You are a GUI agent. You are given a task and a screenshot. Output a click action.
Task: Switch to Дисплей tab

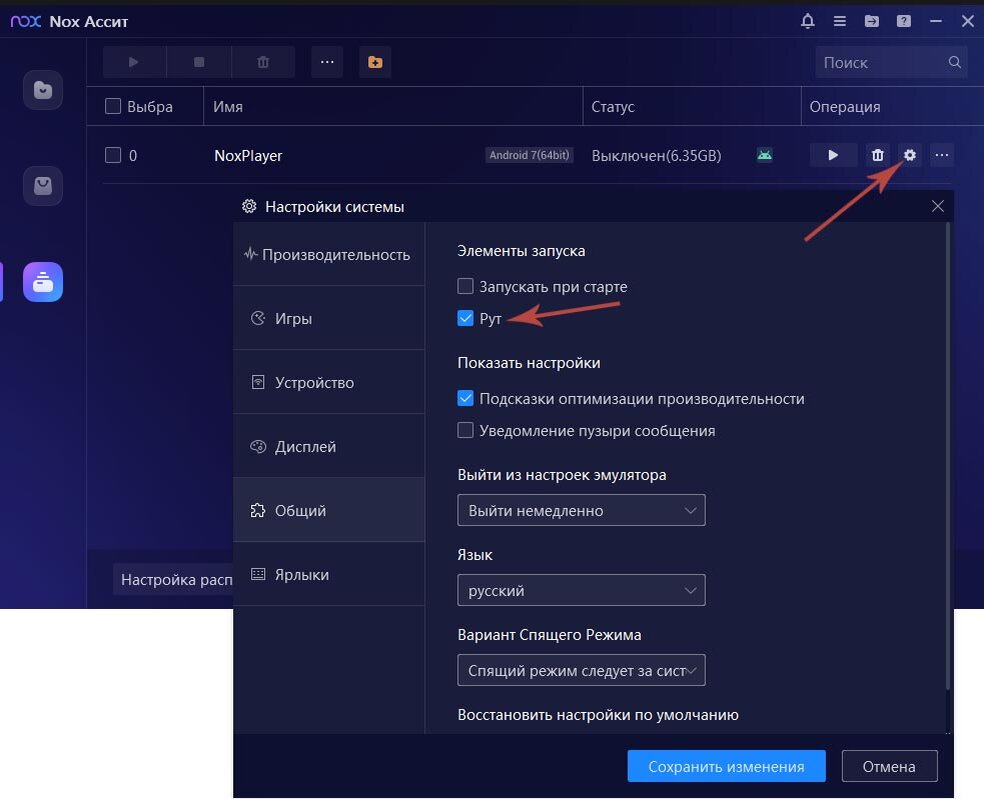click(x=329, y=446)
